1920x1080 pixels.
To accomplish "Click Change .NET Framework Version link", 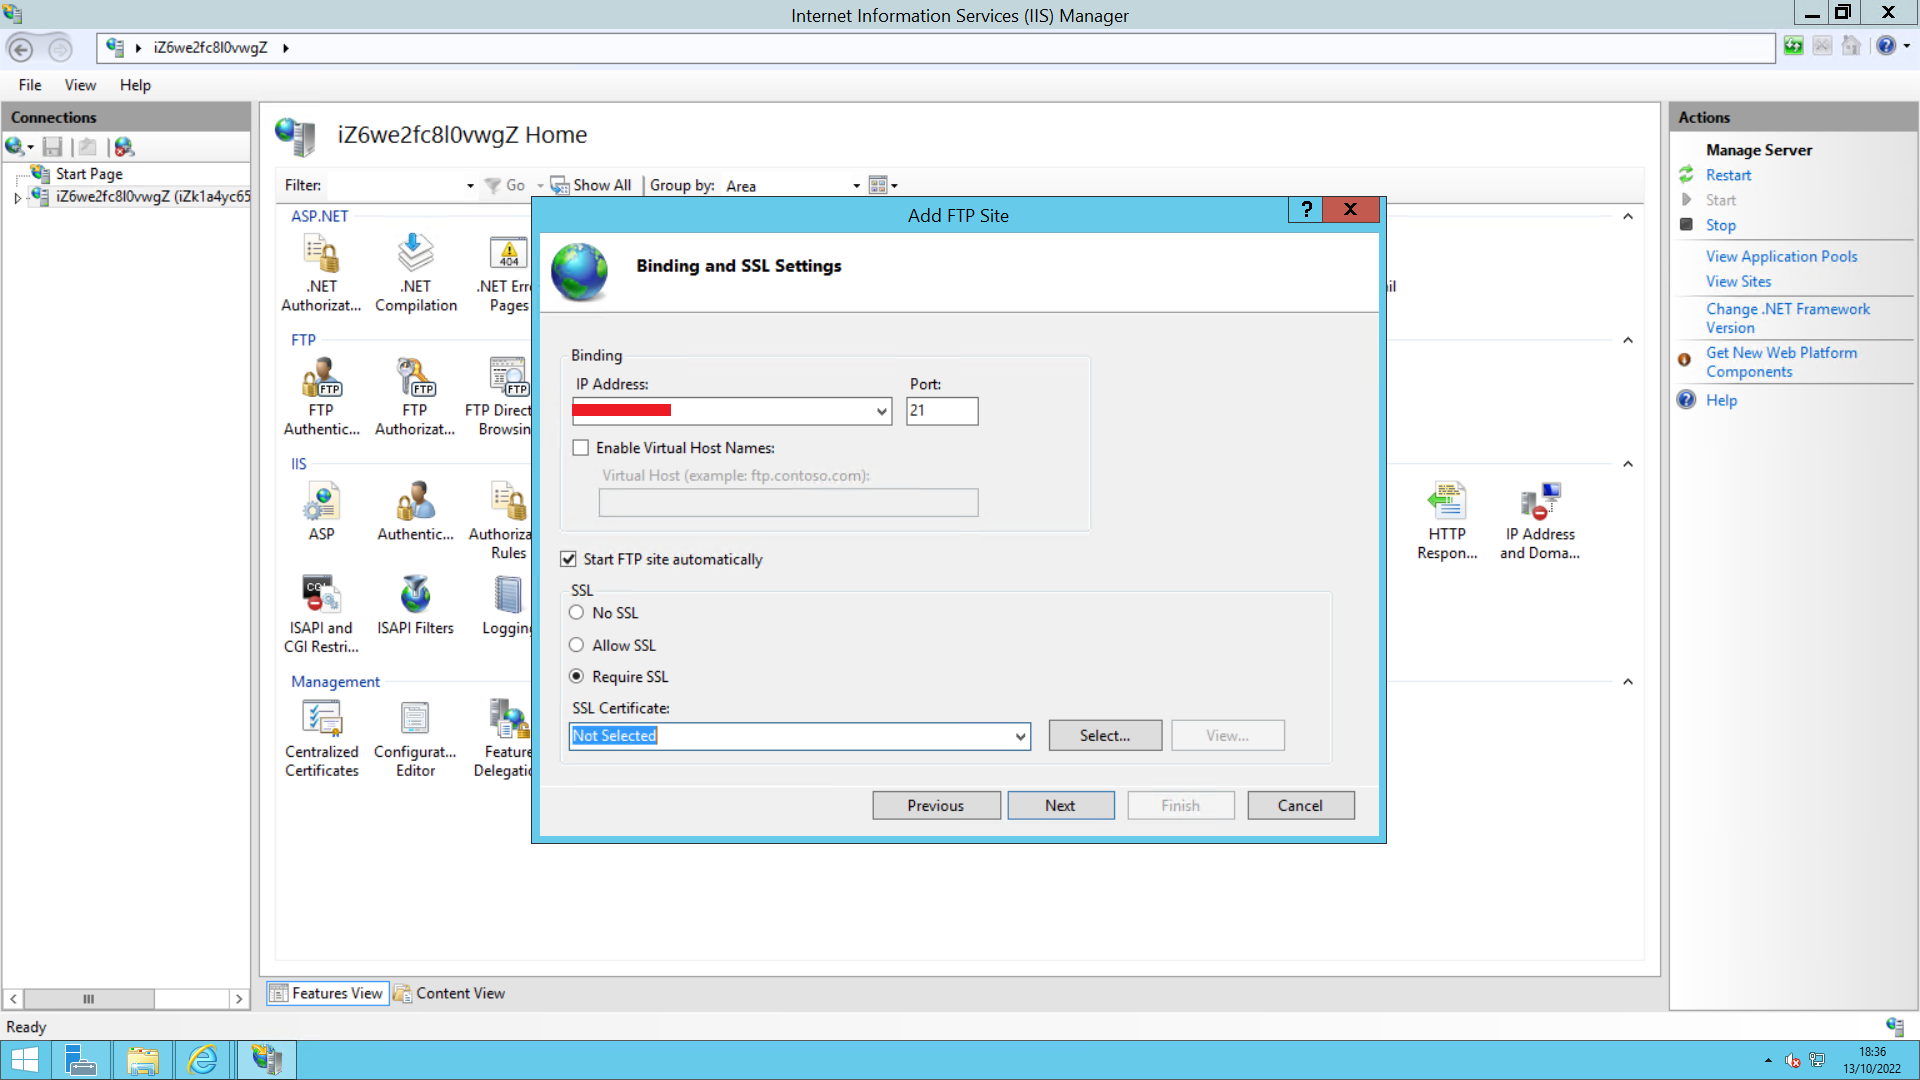I will tap(1788, 318).
